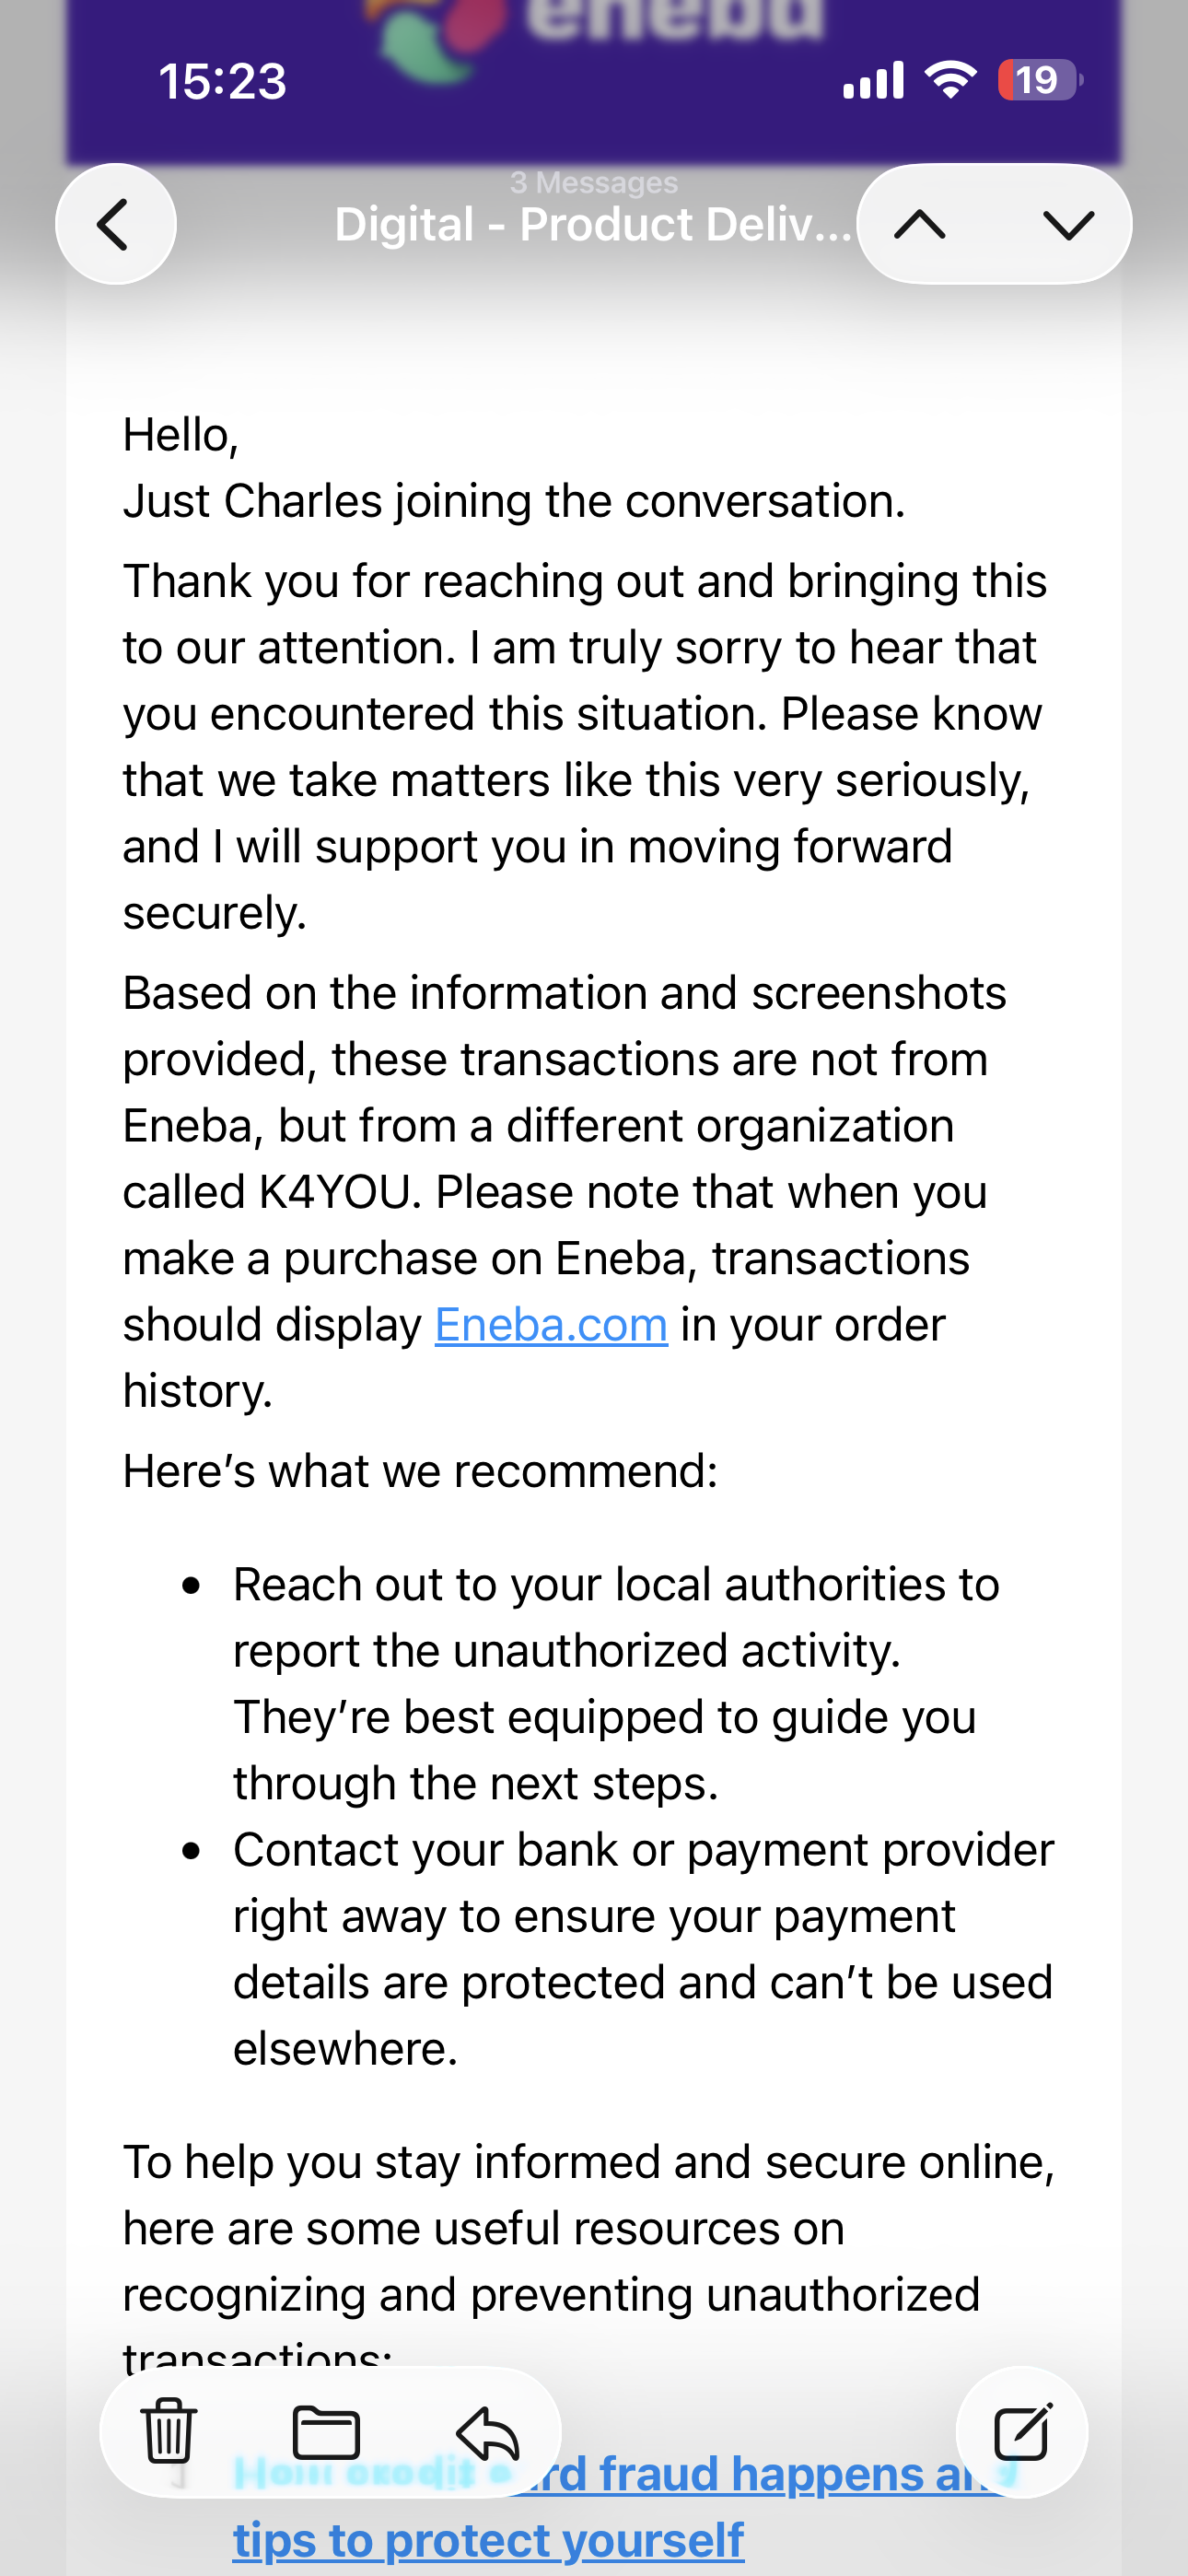Tap the cellular signal bars icon

click(x=874, y=80)
